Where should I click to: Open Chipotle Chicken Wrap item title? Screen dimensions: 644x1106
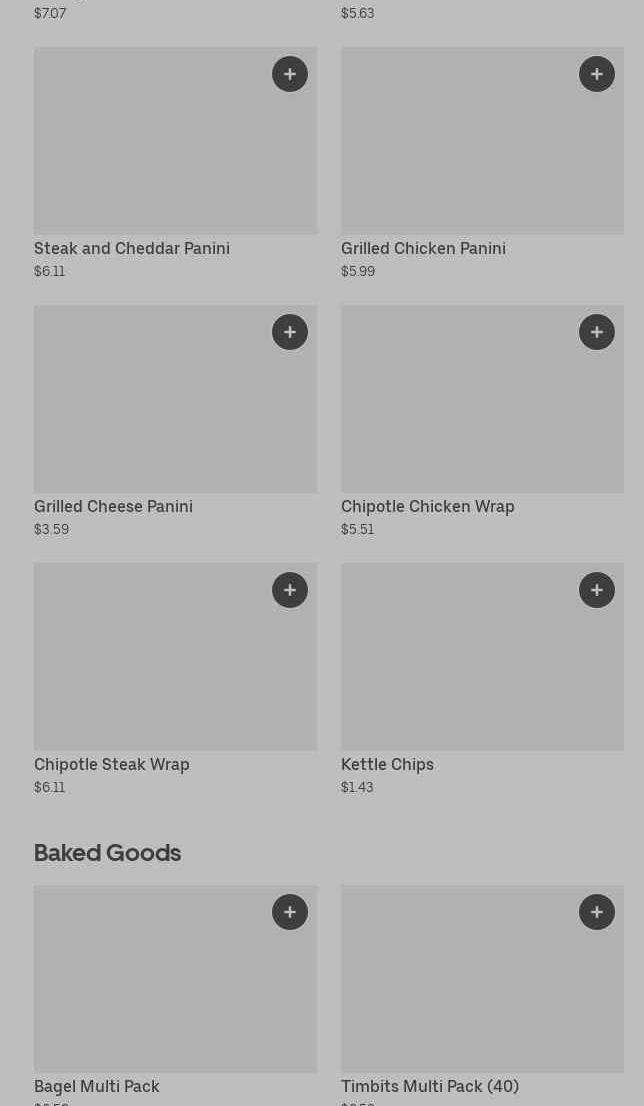427,506
